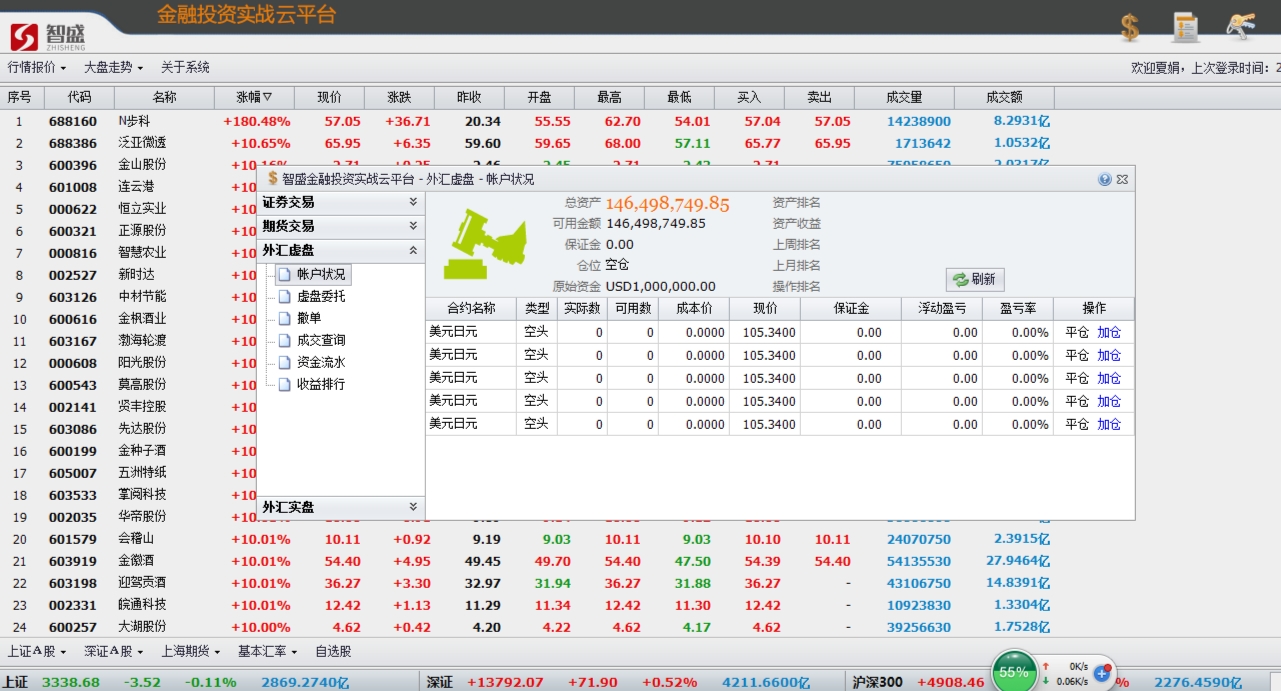Click 加仓 in the last 美元日元 row
This screenshot has width=1281, height=691.
point(1109,424)
